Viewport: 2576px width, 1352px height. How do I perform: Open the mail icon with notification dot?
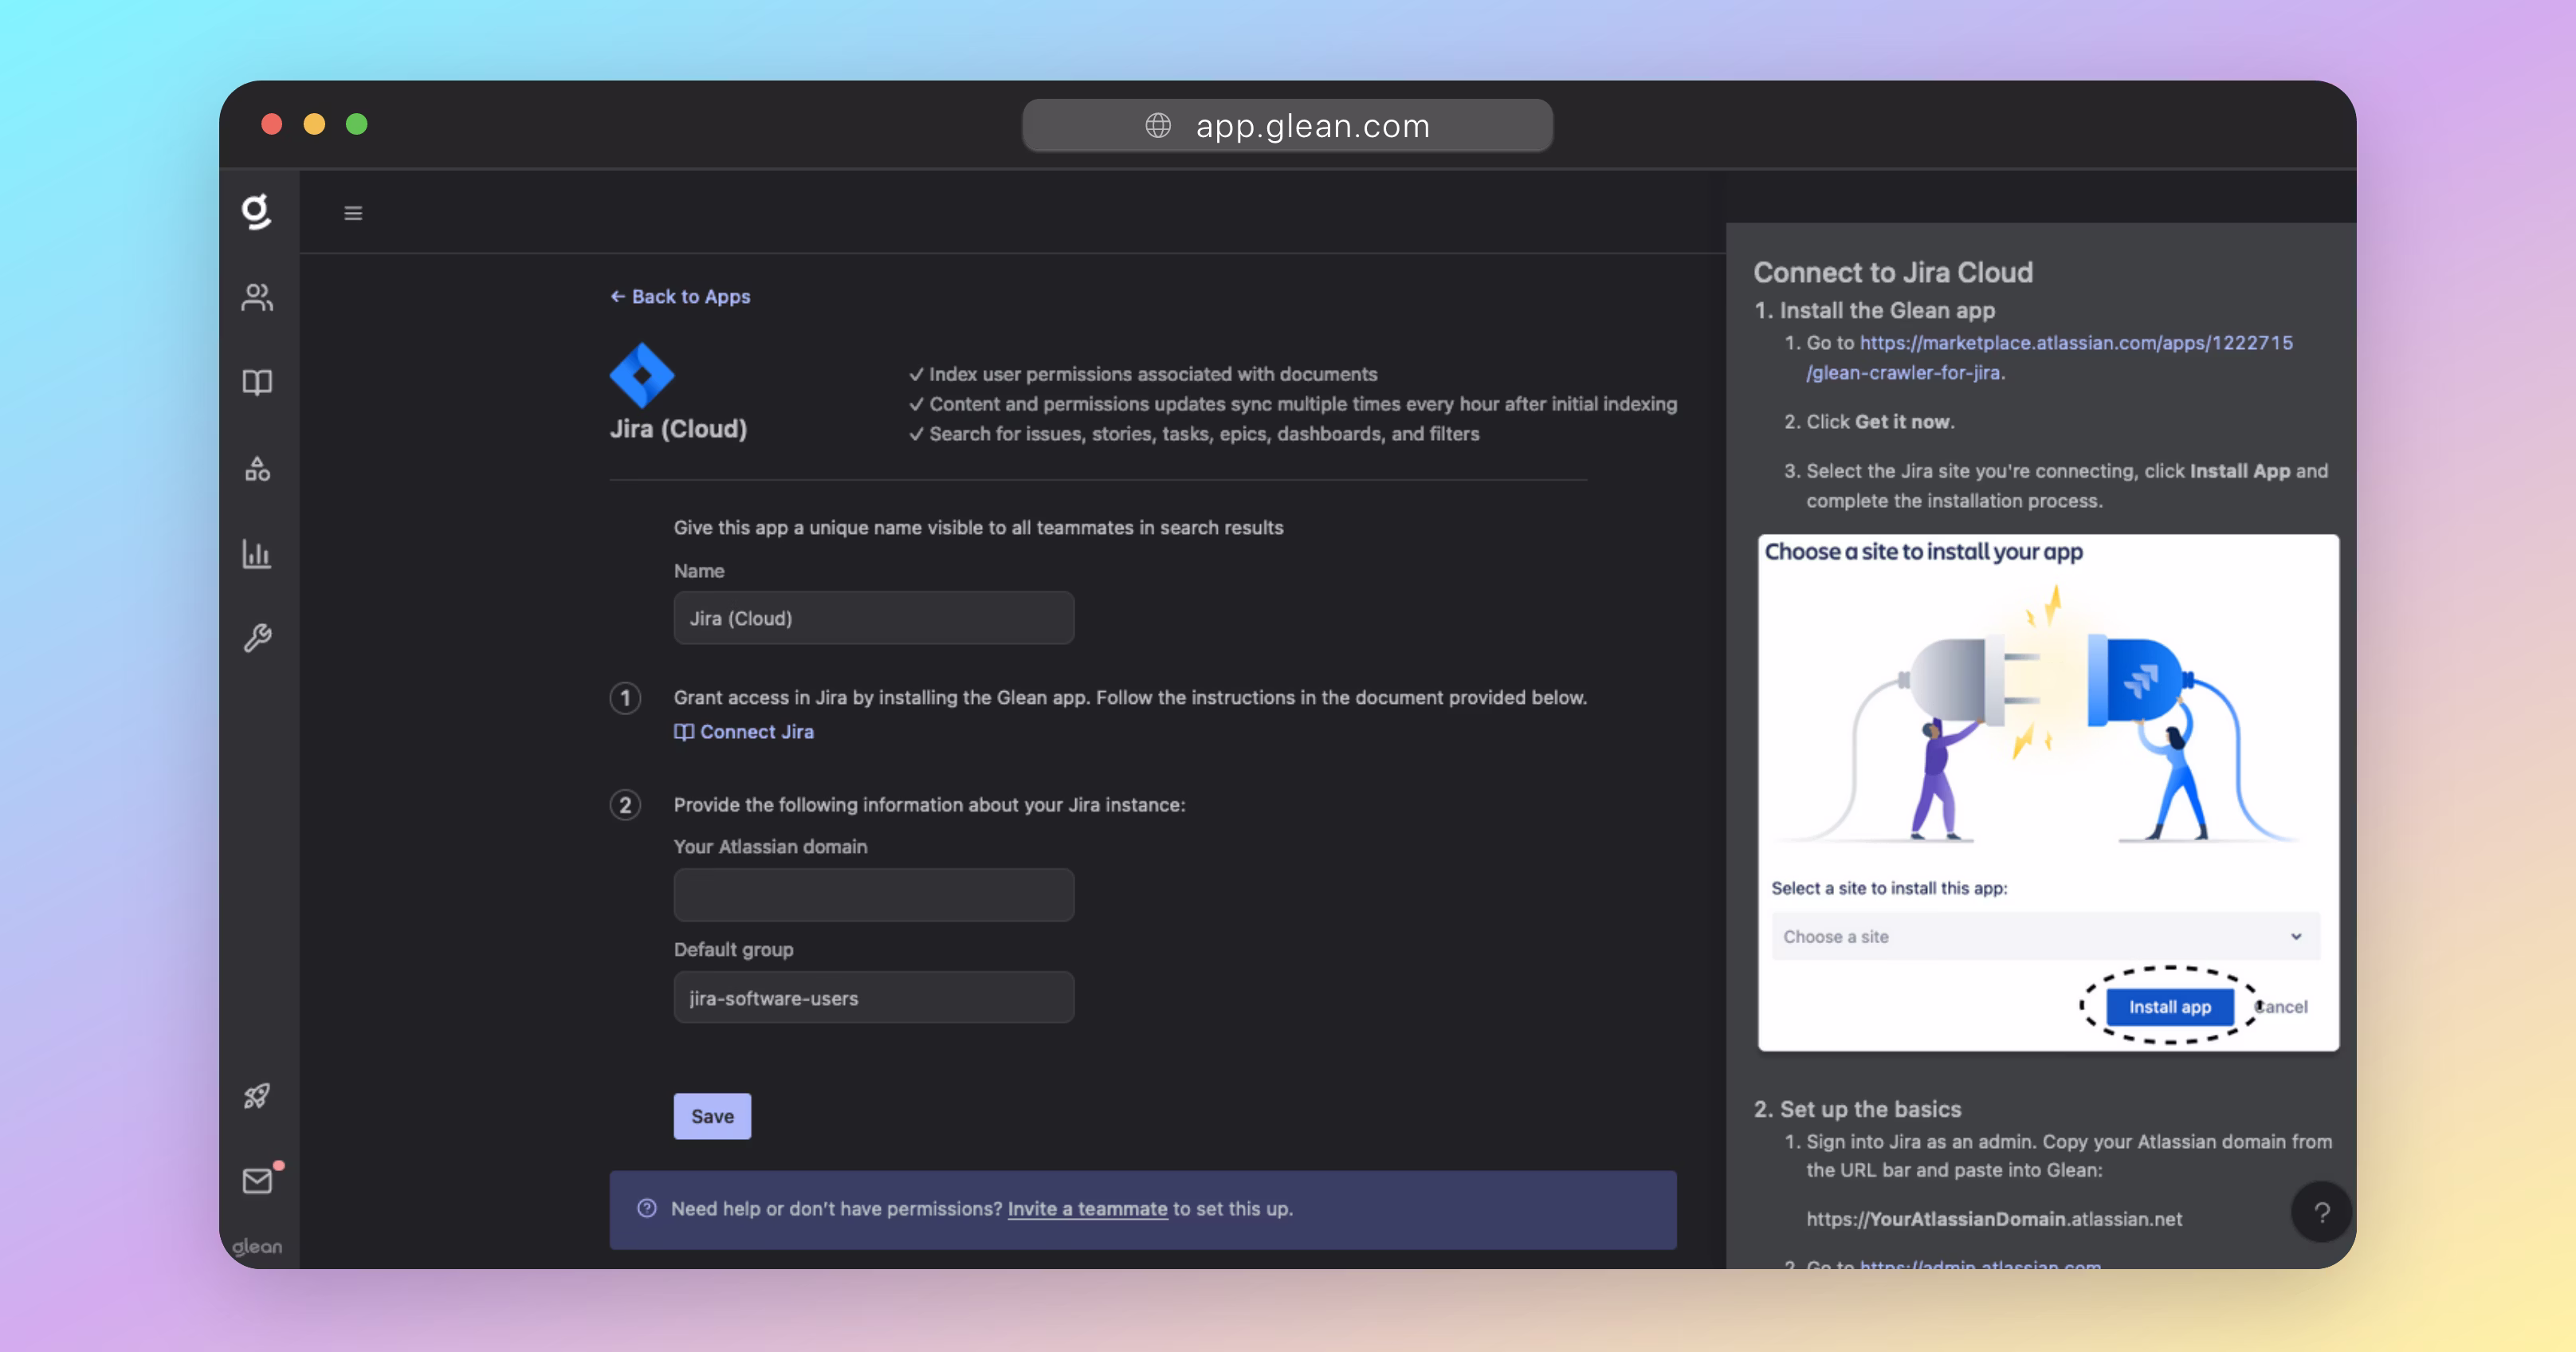257,1181
